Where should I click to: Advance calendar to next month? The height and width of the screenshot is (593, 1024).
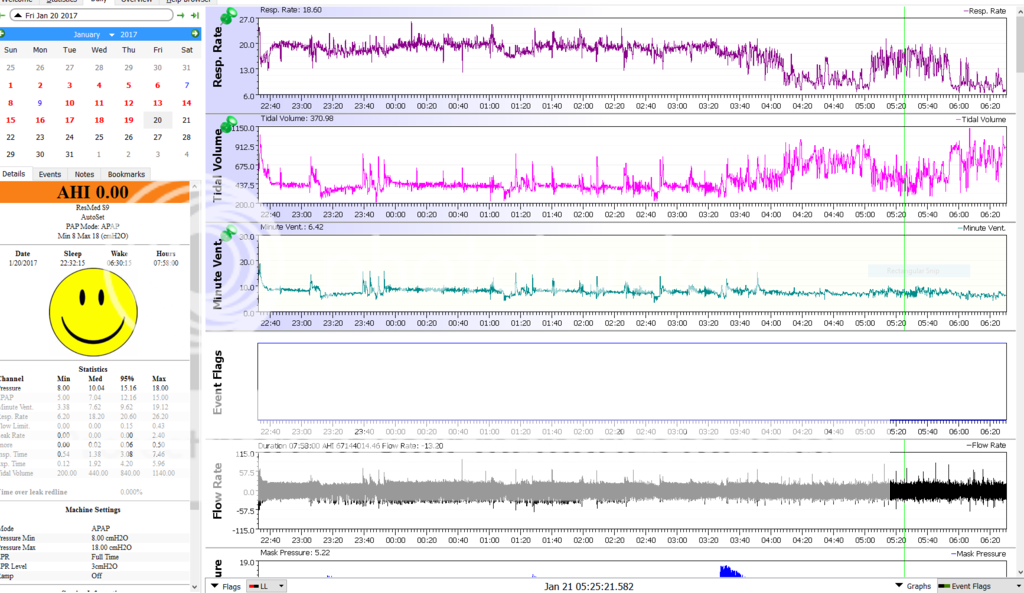tap(195, 34)
